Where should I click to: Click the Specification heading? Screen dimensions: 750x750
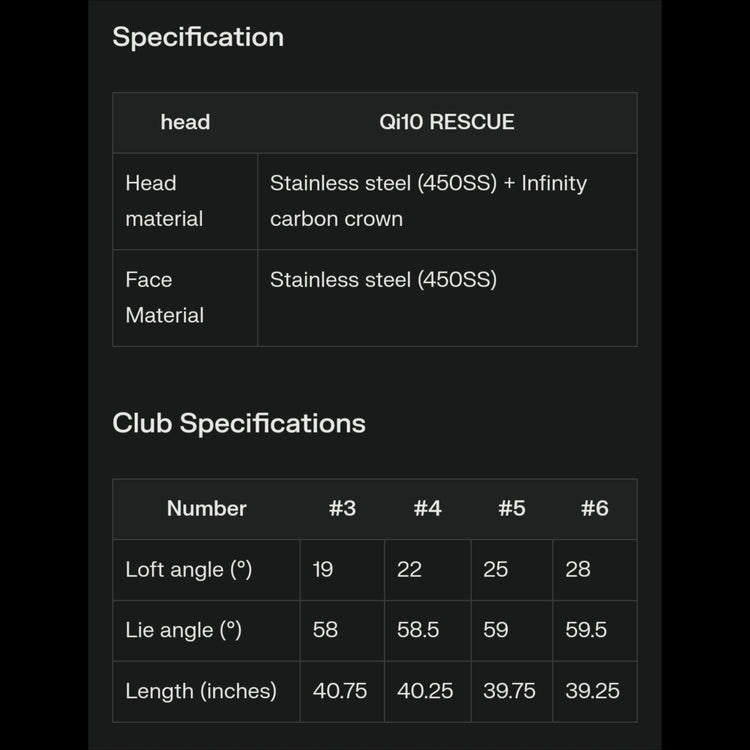198,37
